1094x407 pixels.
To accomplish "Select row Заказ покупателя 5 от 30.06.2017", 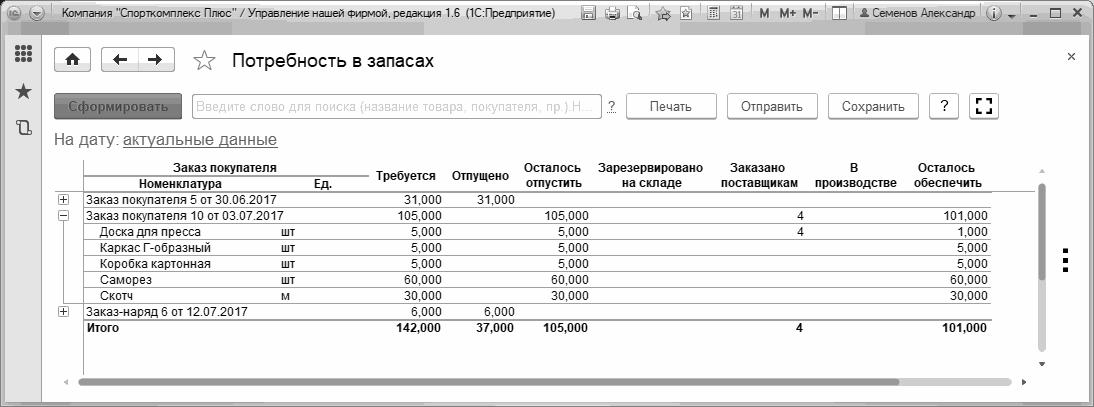I will (537, 200).
